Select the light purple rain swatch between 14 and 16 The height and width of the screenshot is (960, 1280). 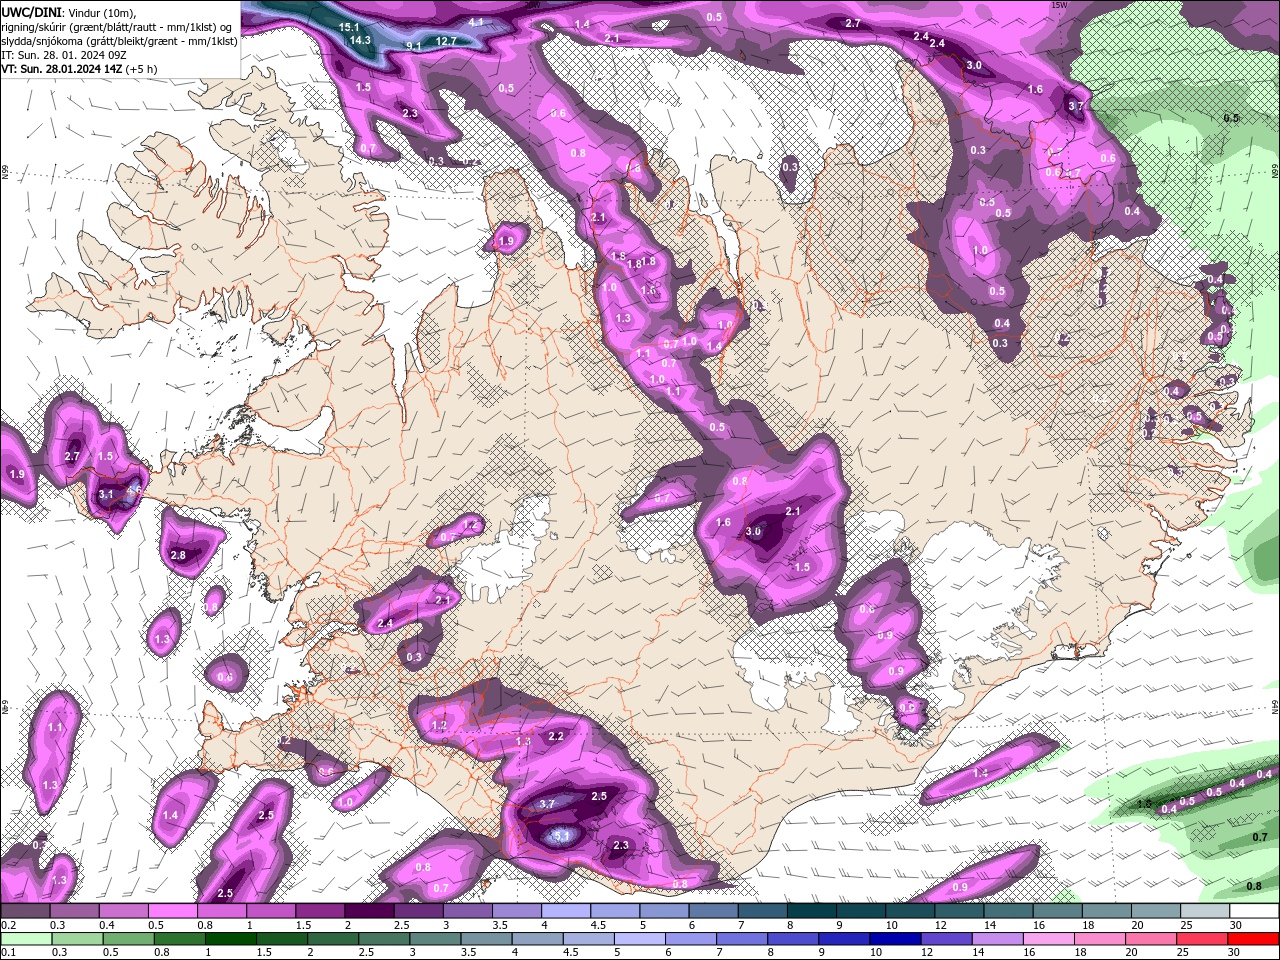1000,939
